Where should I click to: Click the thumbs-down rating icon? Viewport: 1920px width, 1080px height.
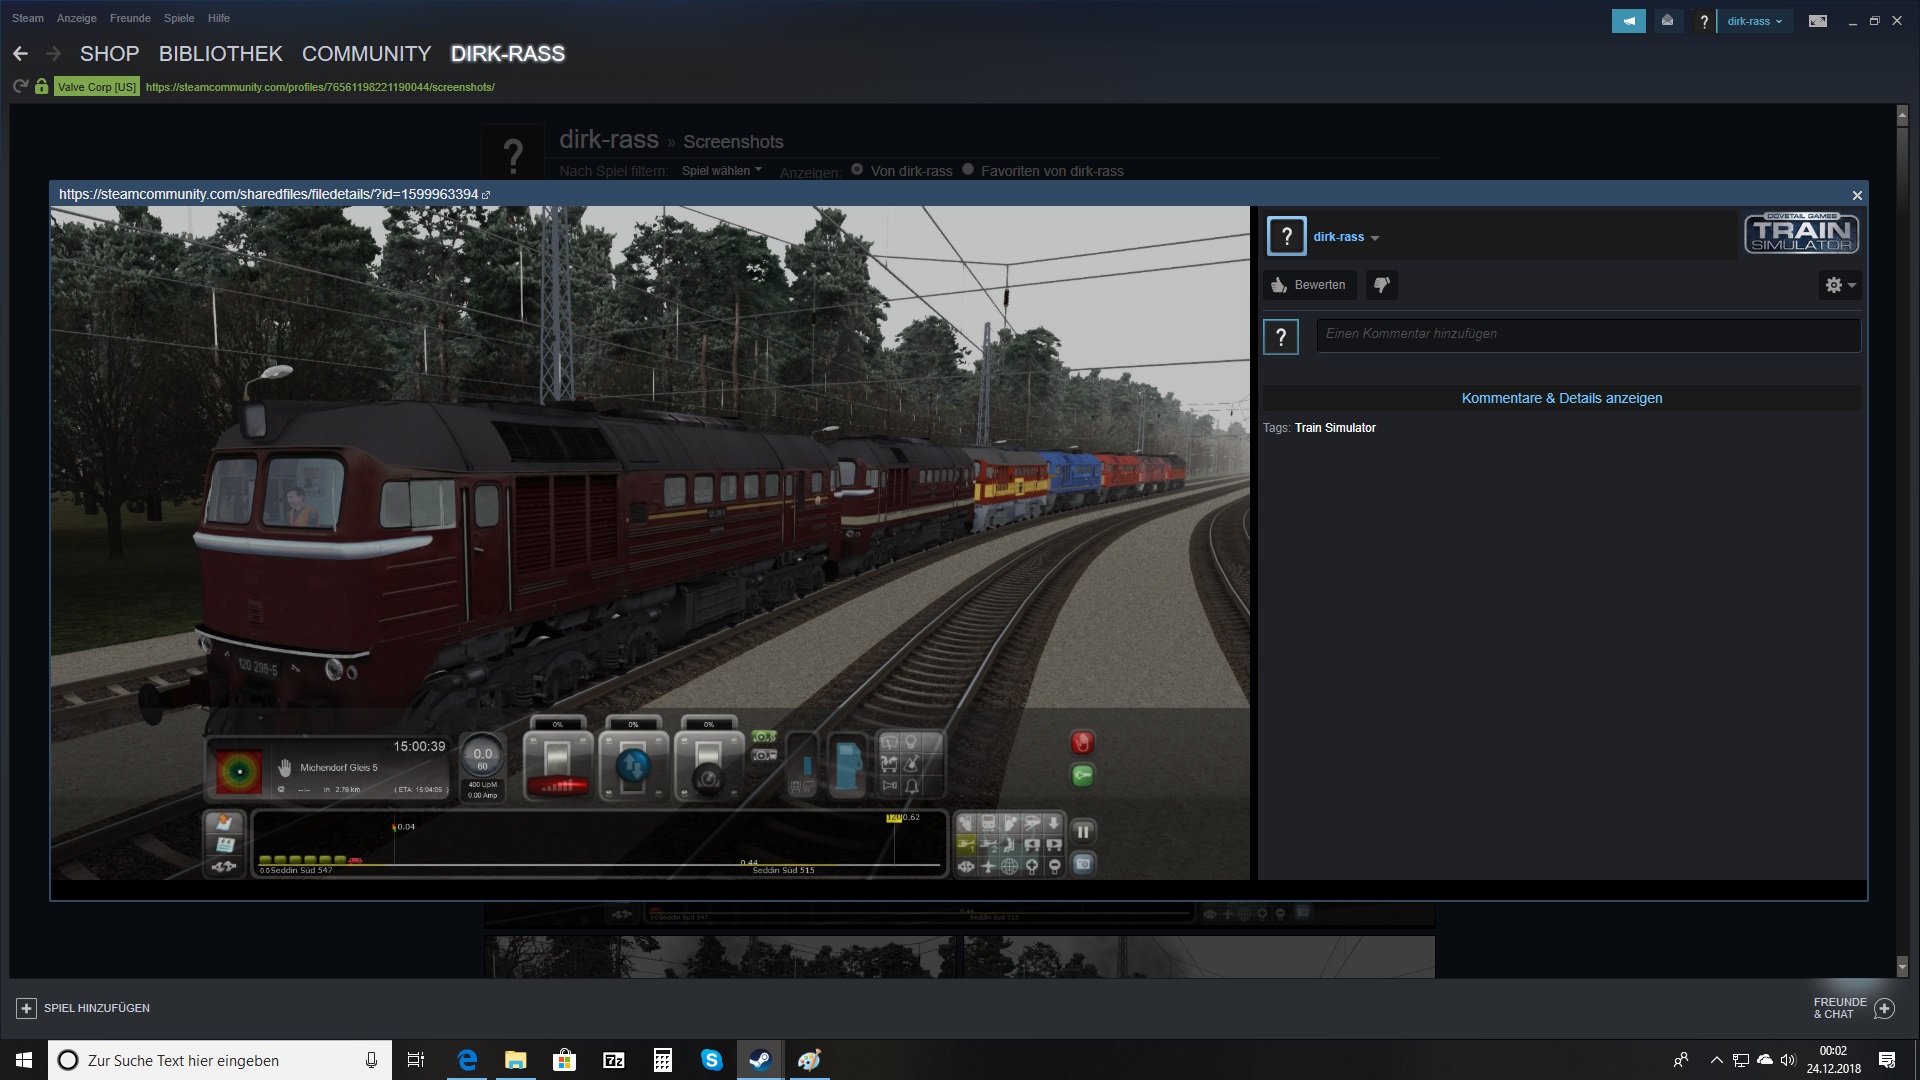[x=1381, y=285]
